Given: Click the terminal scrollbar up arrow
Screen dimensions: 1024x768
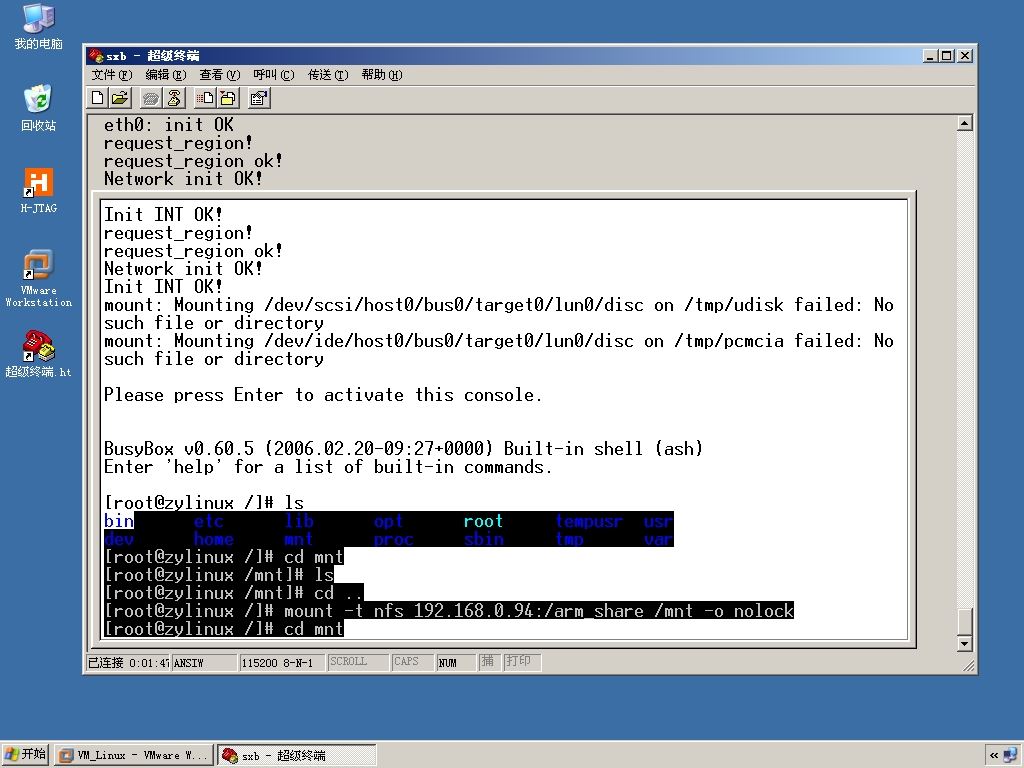Looking at the screenshot, I should (x=965, y=123).
